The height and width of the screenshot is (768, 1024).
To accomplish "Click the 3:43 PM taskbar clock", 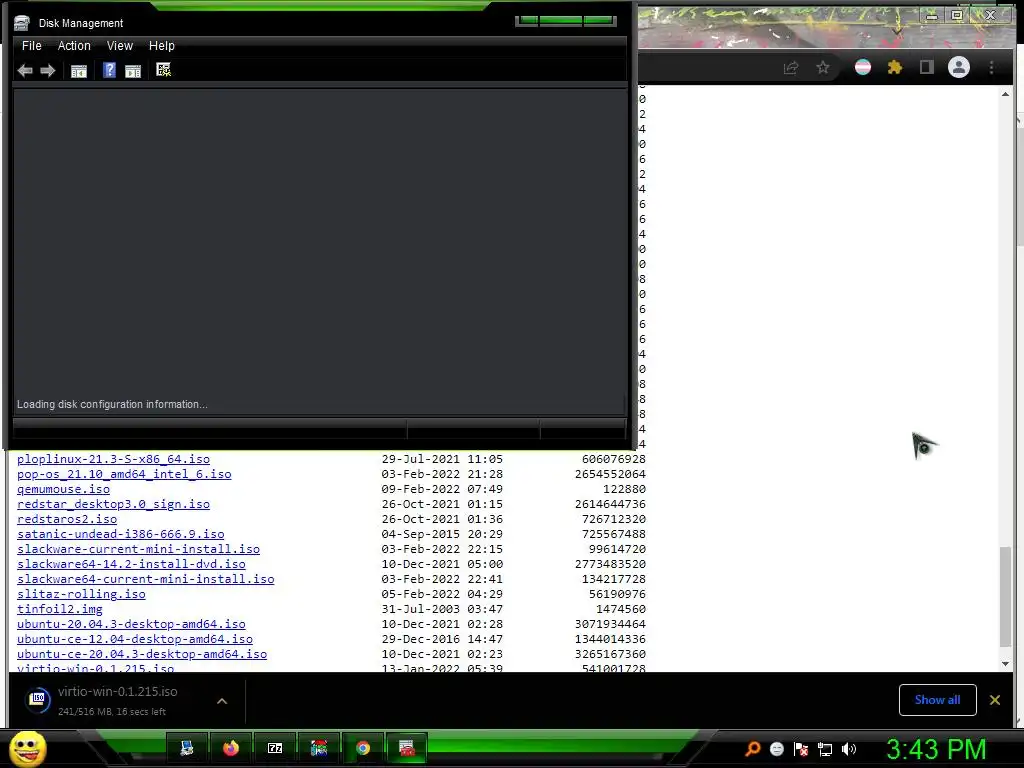I will 936,749.
